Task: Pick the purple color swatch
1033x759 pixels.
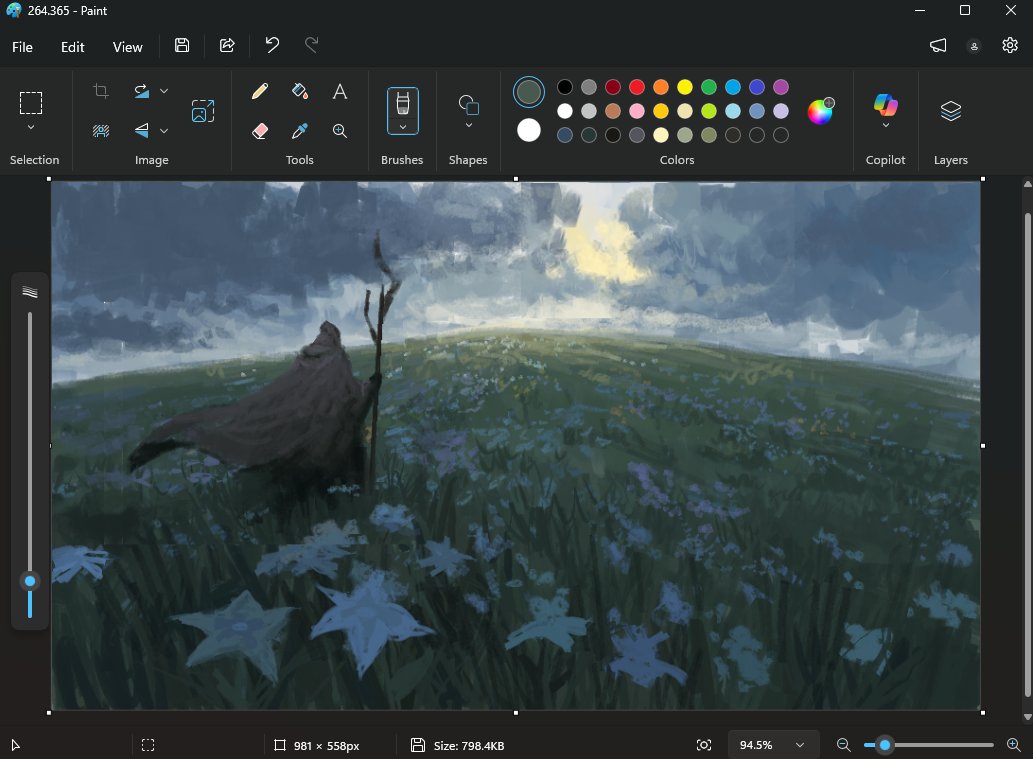Action: [x=781, y=87]
